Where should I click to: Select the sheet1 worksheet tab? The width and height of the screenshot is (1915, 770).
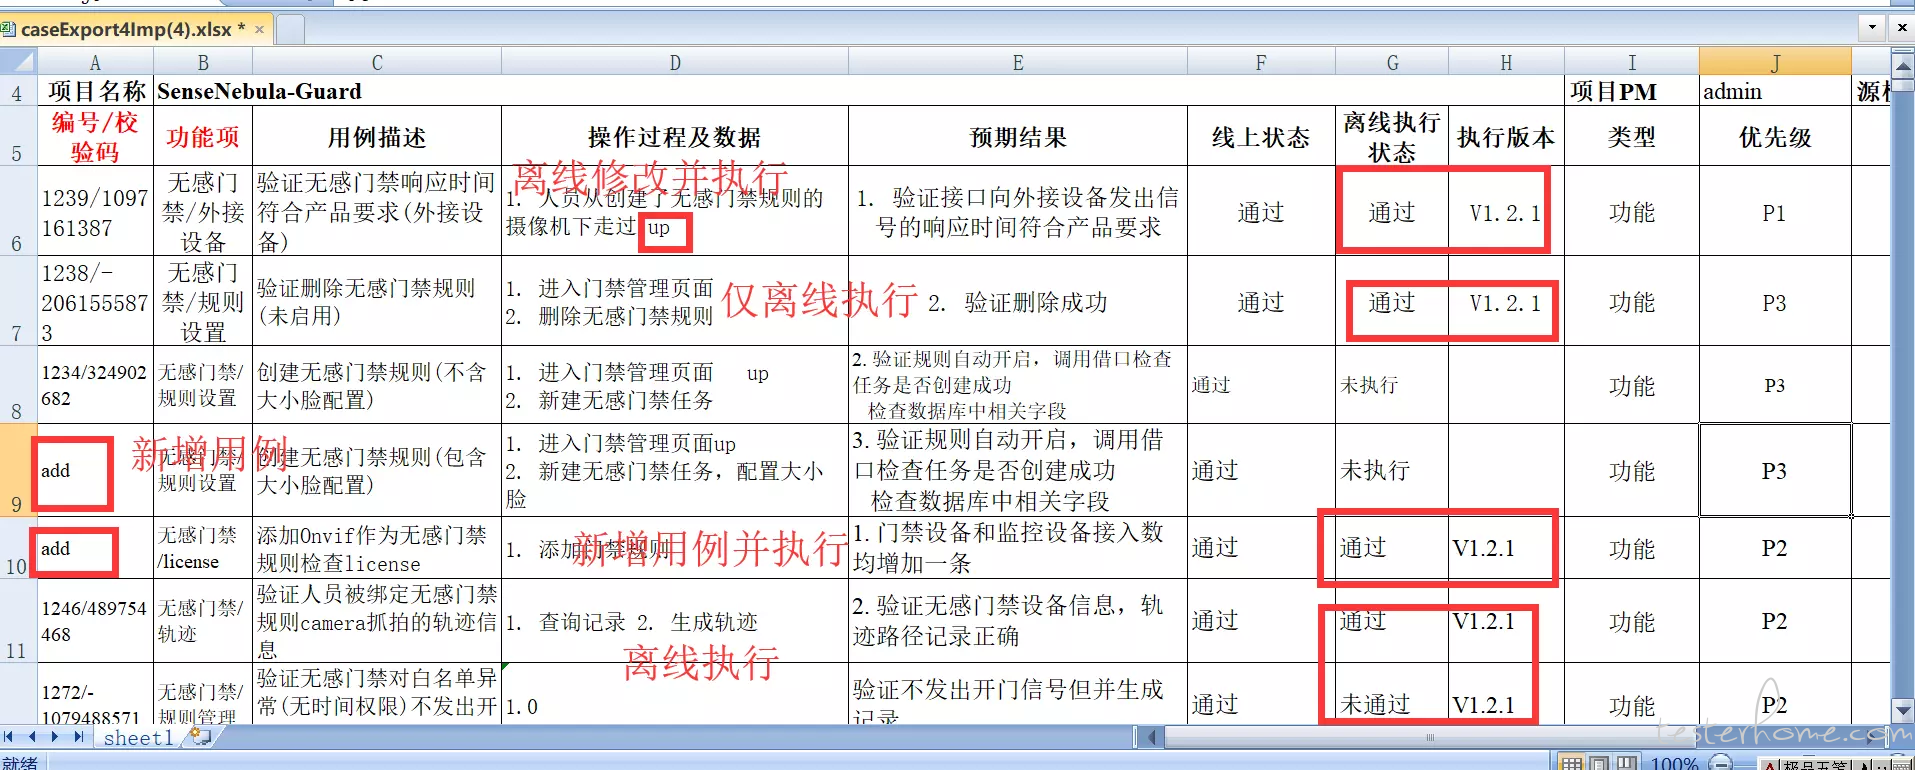tap(138, 738)
